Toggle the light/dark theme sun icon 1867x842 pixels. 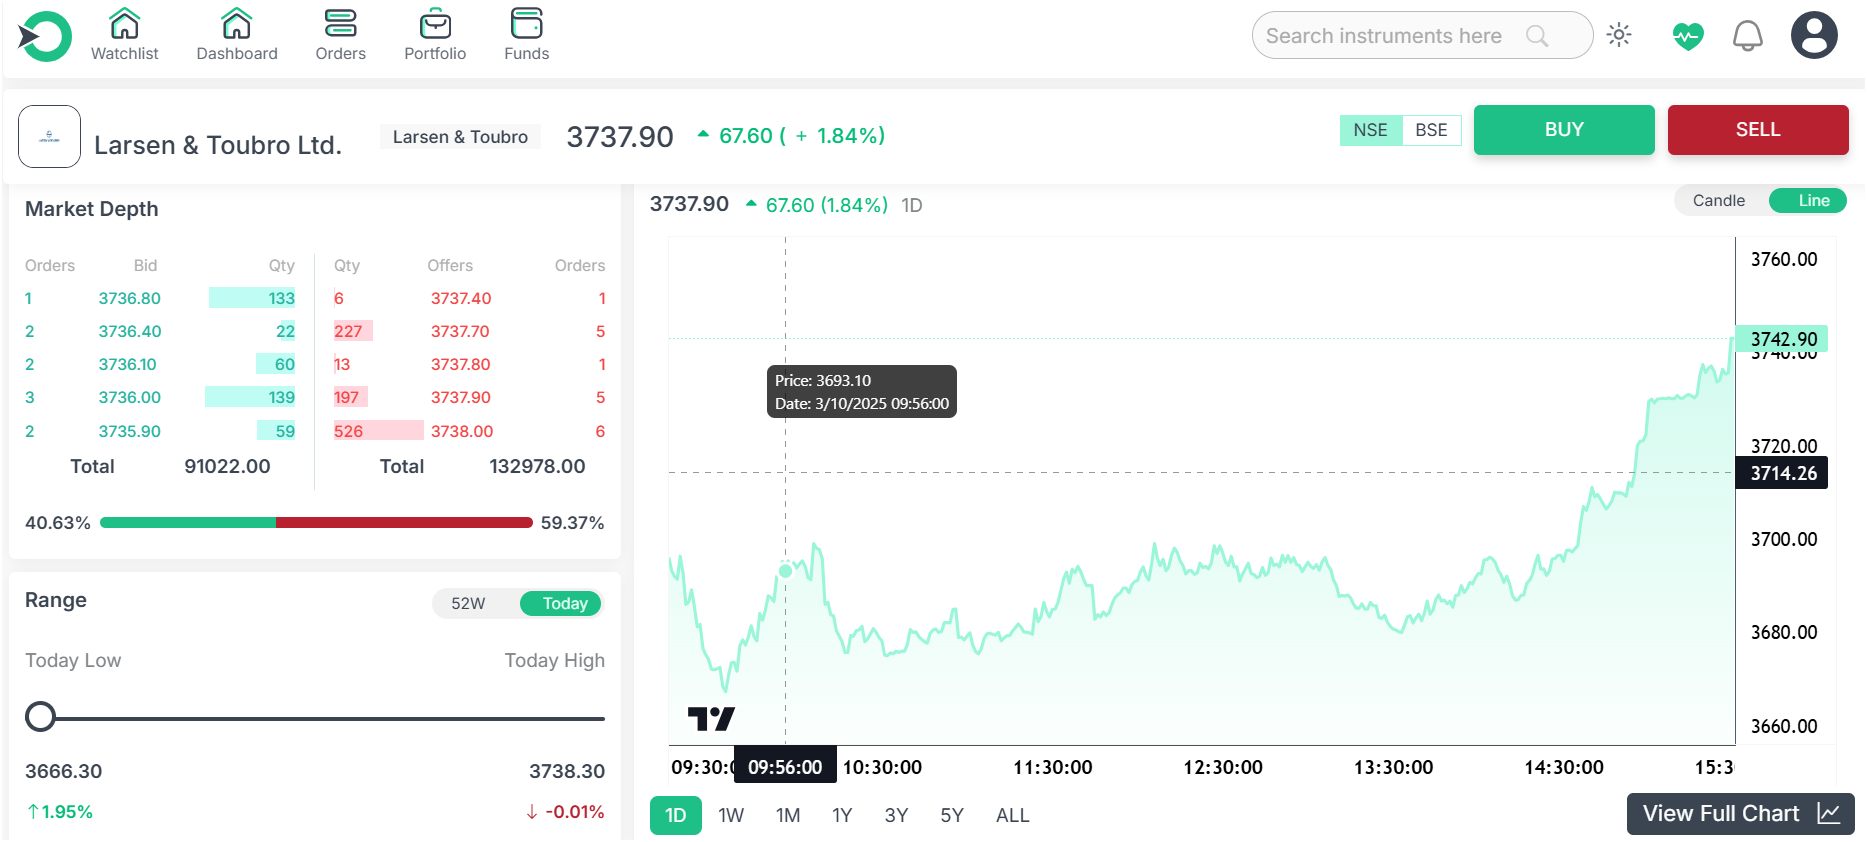(1619, 35)
